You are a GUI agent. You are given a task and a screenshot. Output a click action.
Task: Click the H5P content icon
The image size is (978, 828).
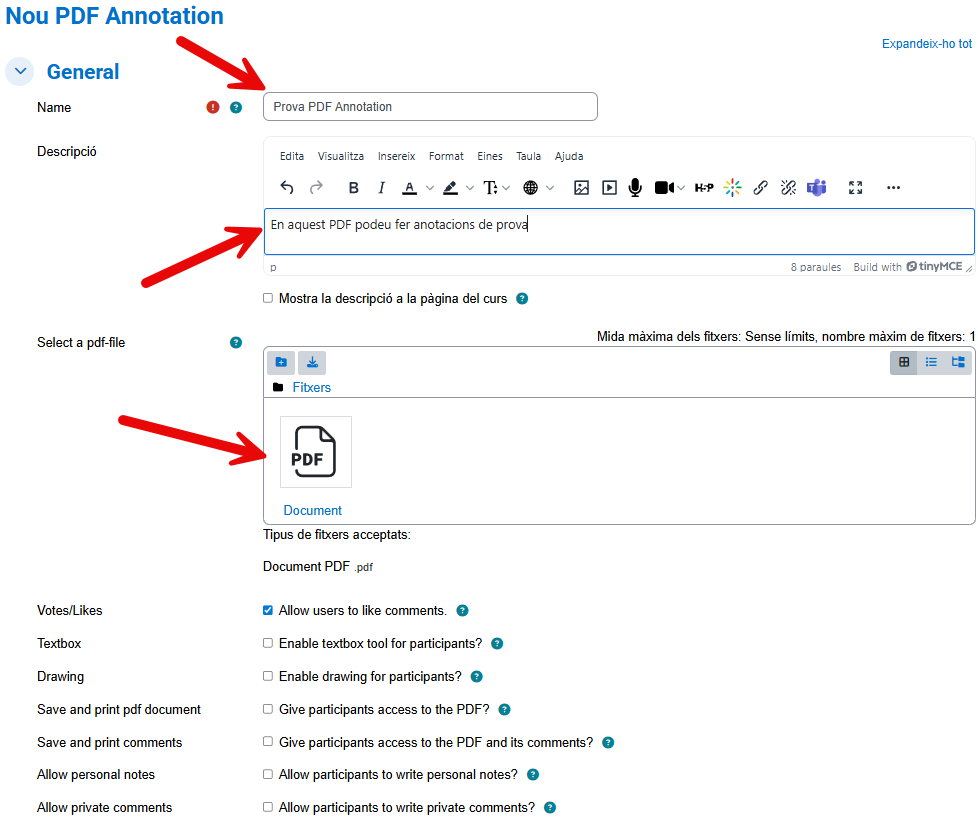(x=704, y=188)
